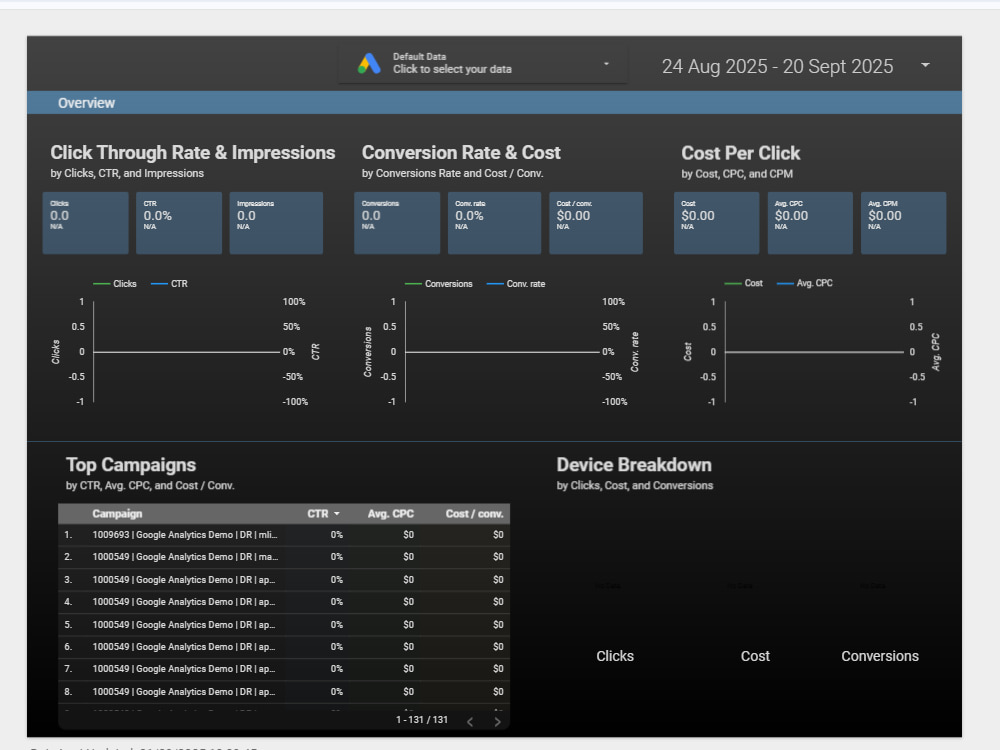Sort table by Campaign column header

[117, 513]
